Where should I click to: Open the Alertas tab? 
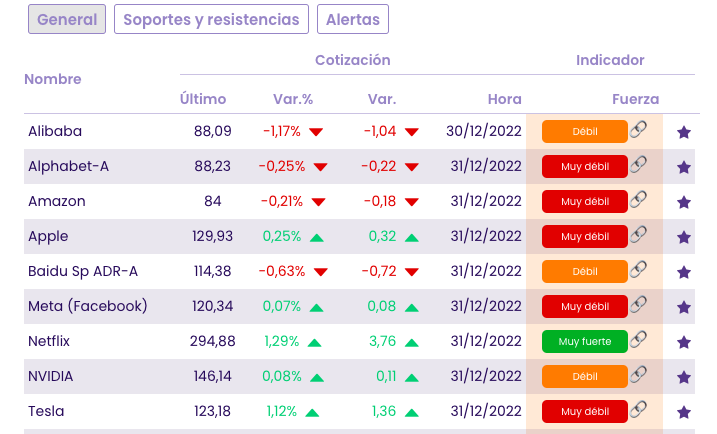(353, 19)
